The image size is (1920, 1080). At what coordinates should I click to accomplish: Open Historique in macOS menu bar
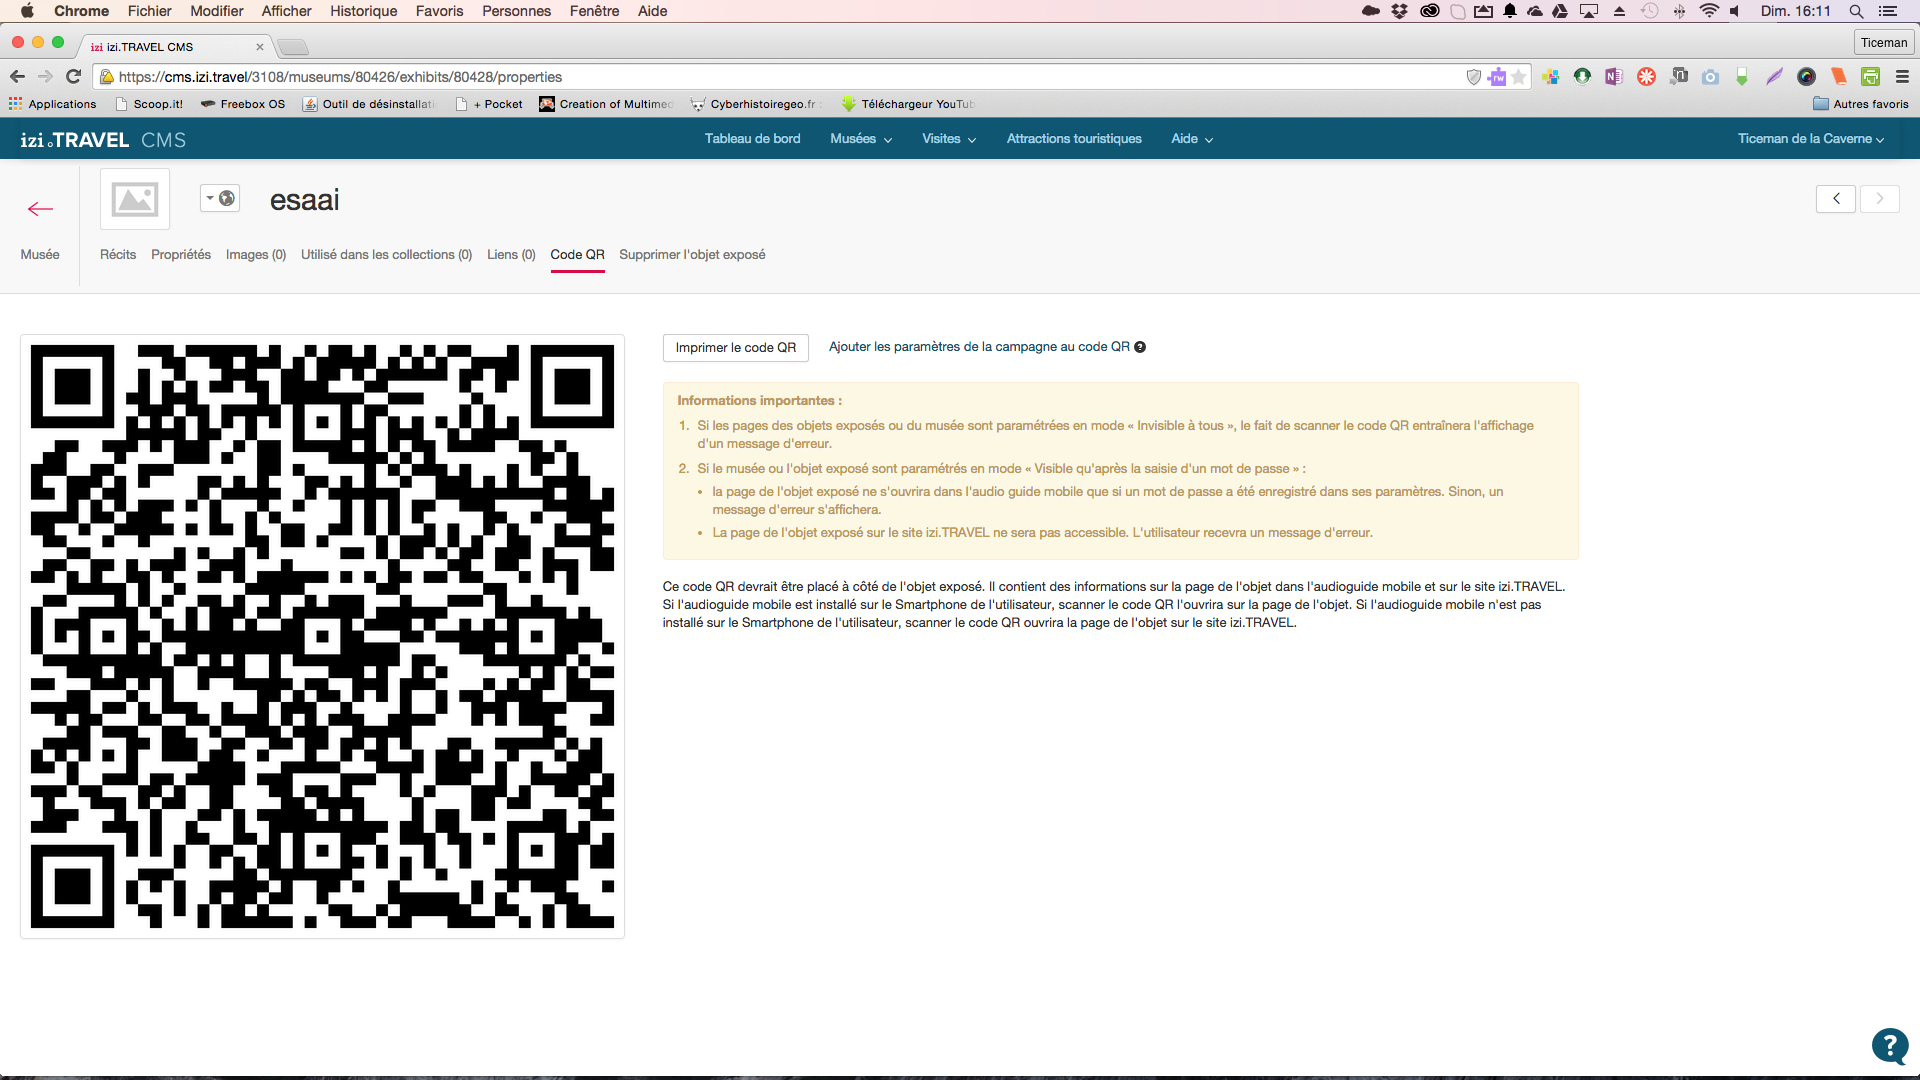point(363,11)
